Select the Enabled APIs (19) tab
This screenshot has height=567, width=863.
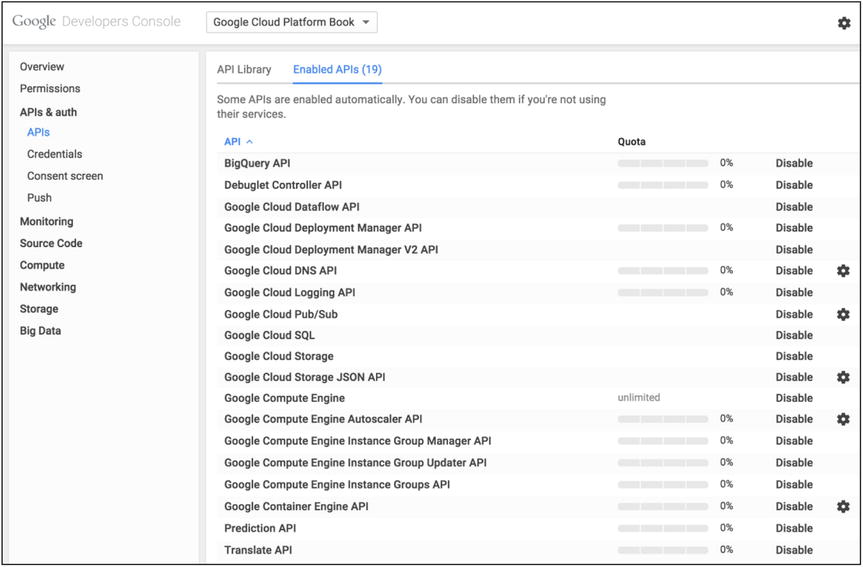[x=337, y=69]
